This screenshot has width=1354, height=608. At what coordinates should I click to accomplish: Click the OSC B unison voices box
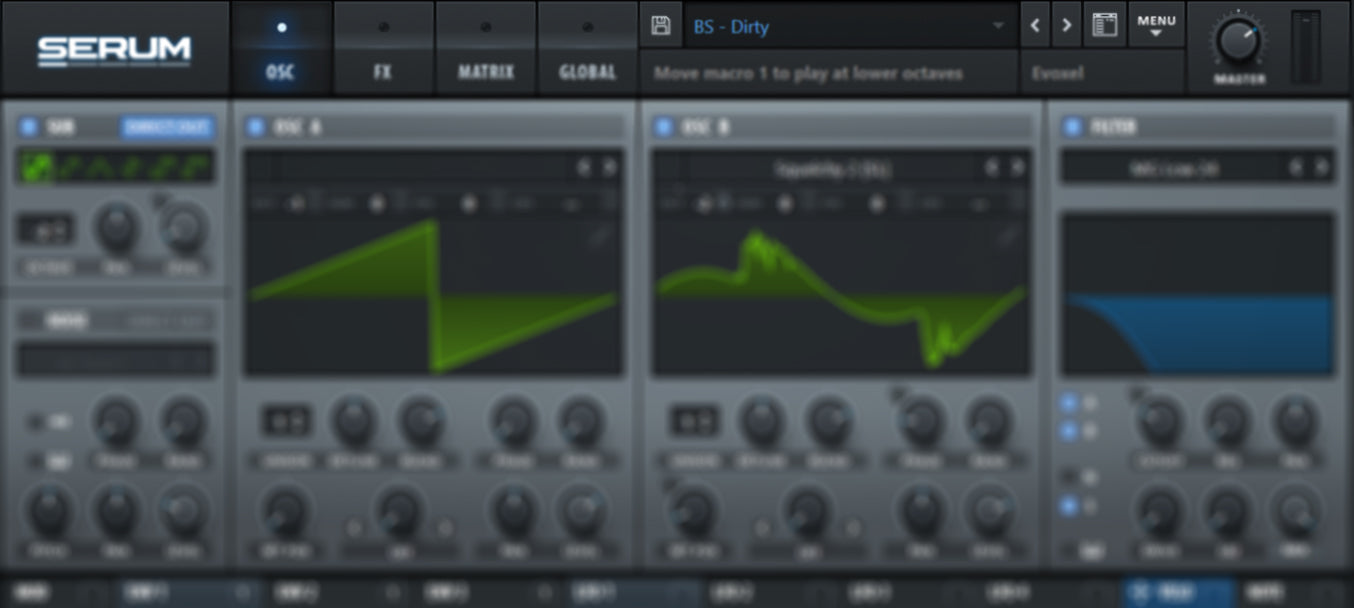click(x=694, y=421)
